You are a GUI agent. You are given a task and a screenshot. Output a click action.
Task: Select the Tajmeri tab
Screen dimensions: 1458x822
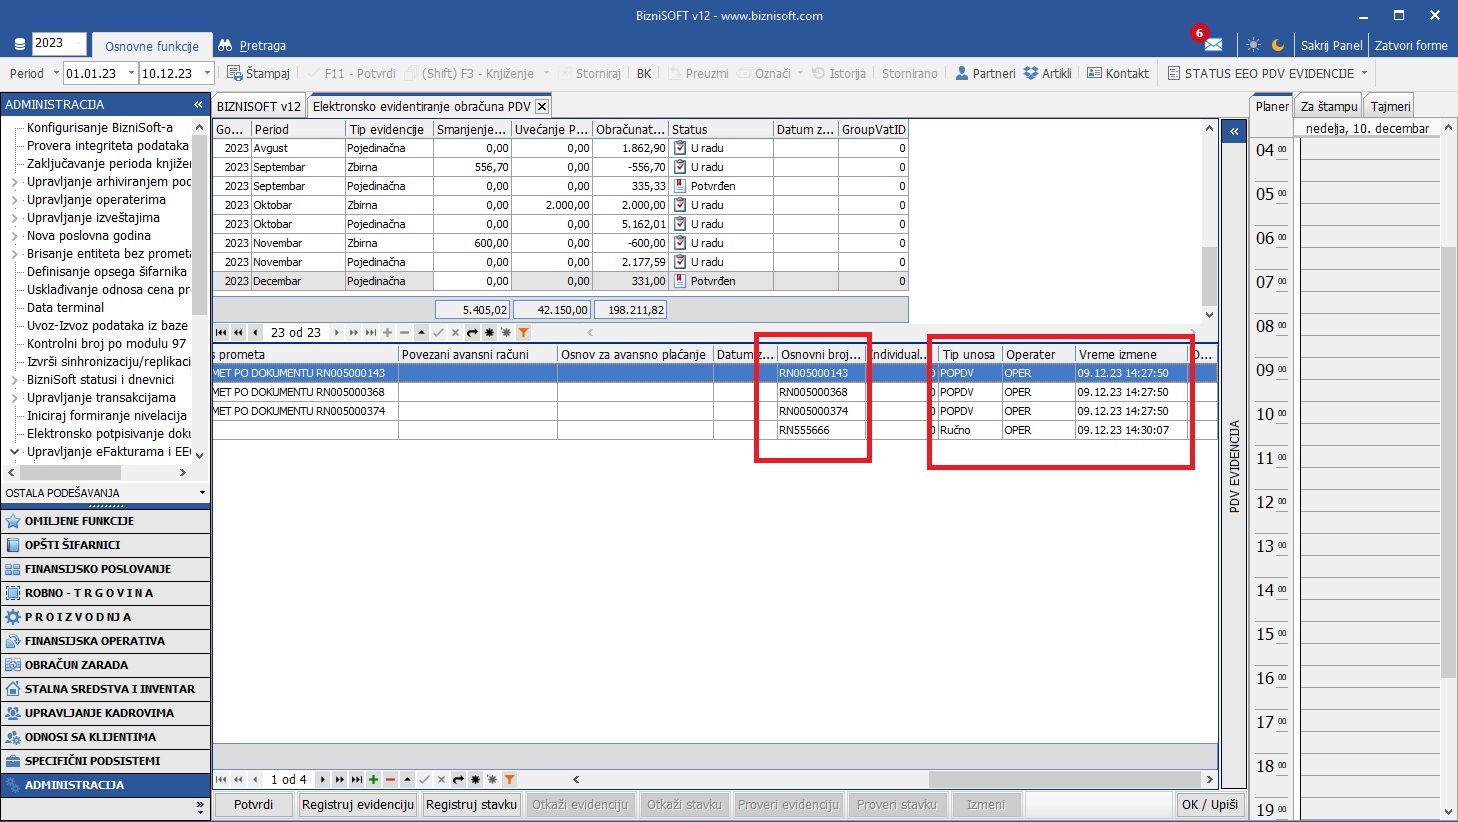(x=1390, y=106)
